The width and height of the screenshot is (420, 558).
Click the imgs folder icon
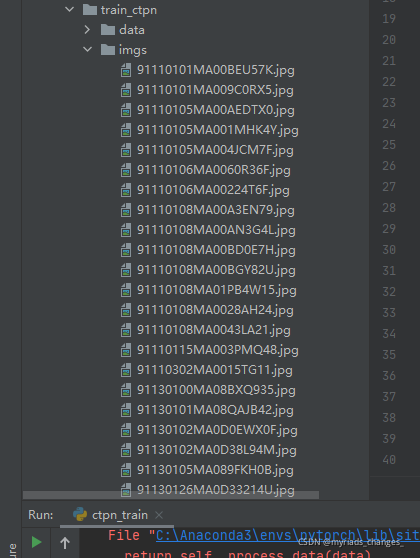pyautogui.click(x=108, y=49)
